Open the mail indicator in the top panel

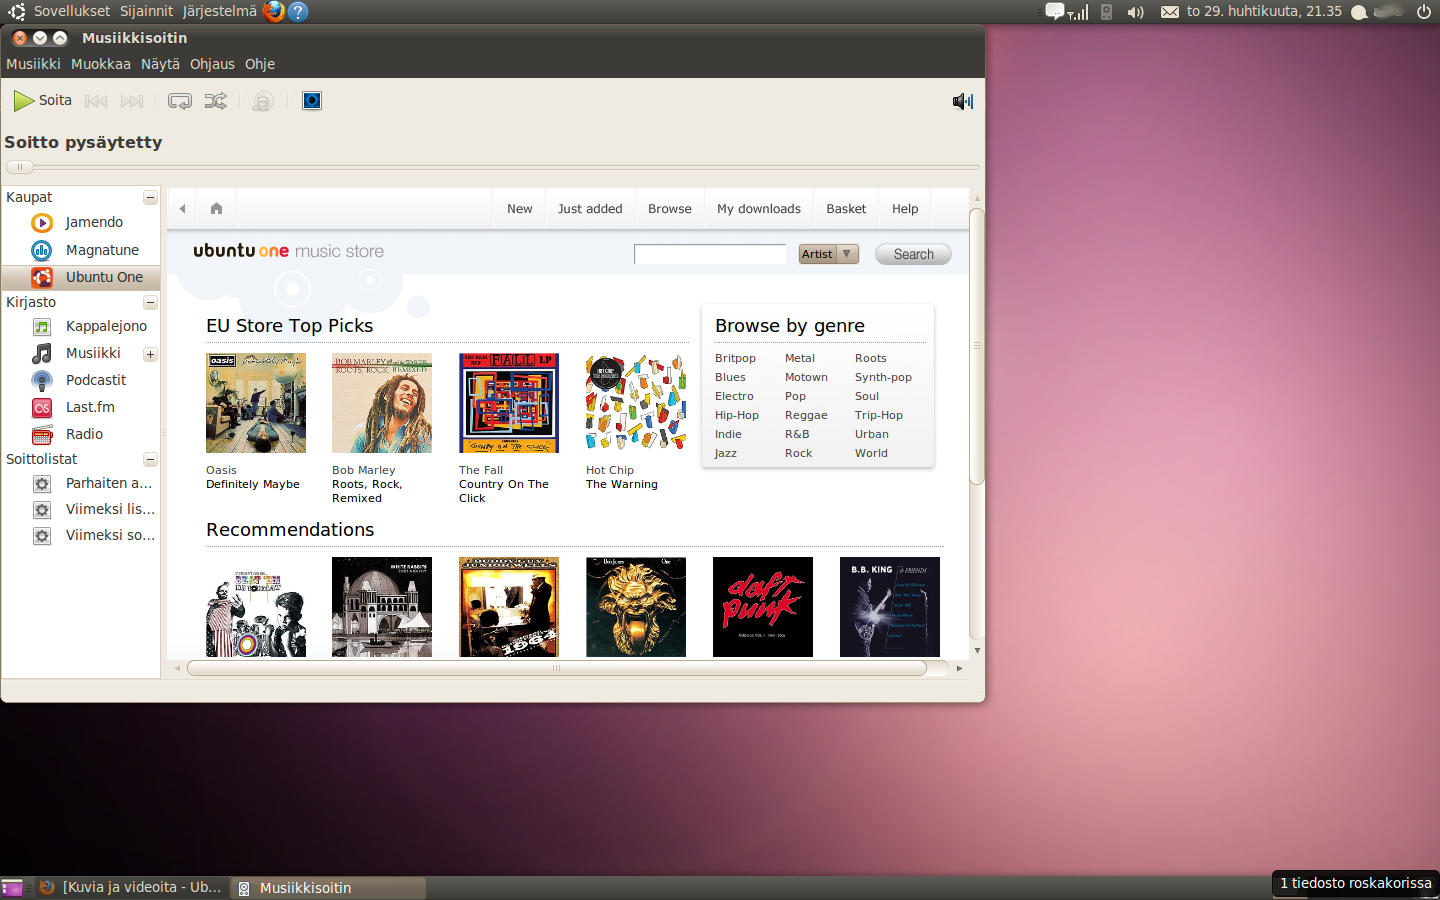1169,12
